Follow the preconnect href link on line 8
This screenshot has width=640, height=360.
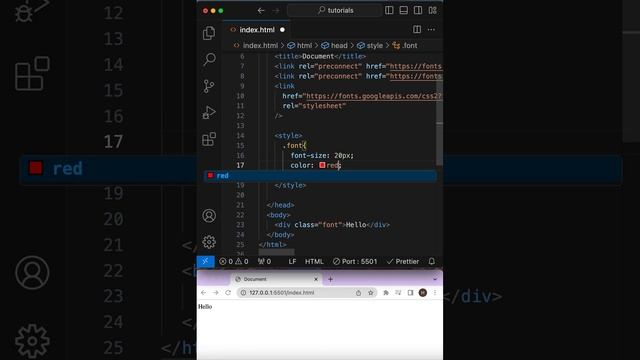pyautogui.click(x=416, y=76)
